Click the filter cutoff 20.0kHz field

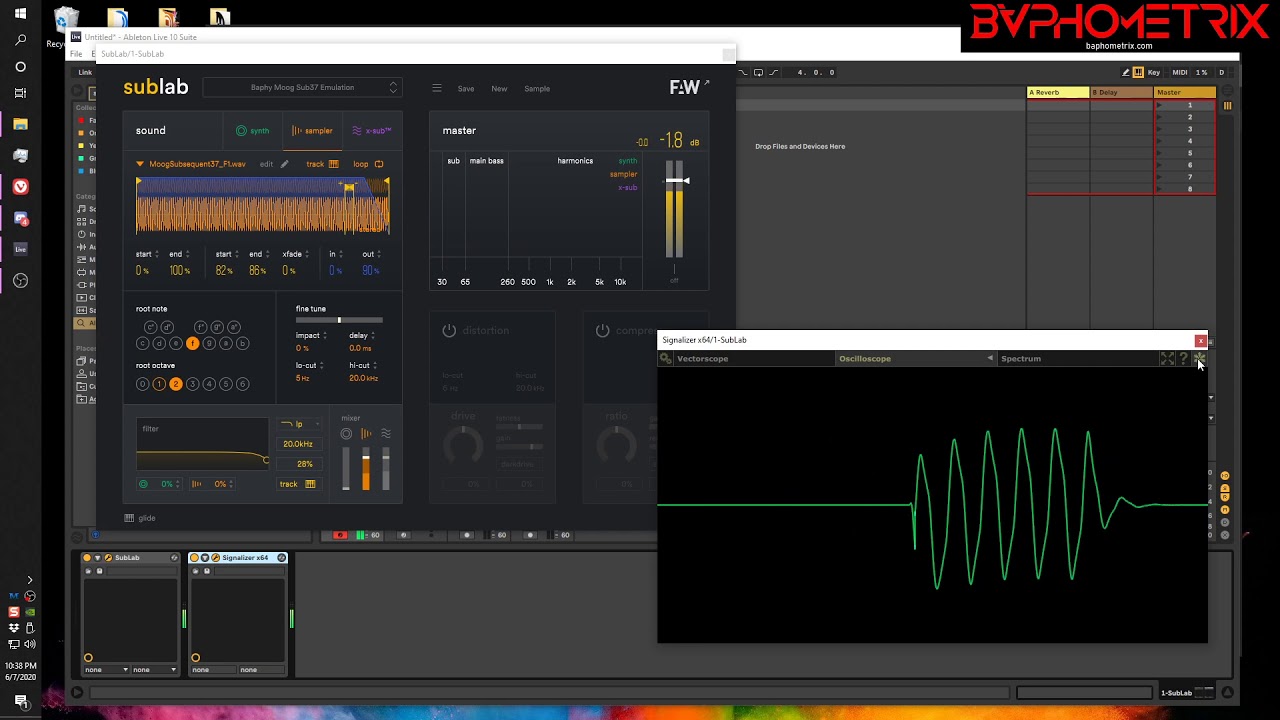[298, 444]
